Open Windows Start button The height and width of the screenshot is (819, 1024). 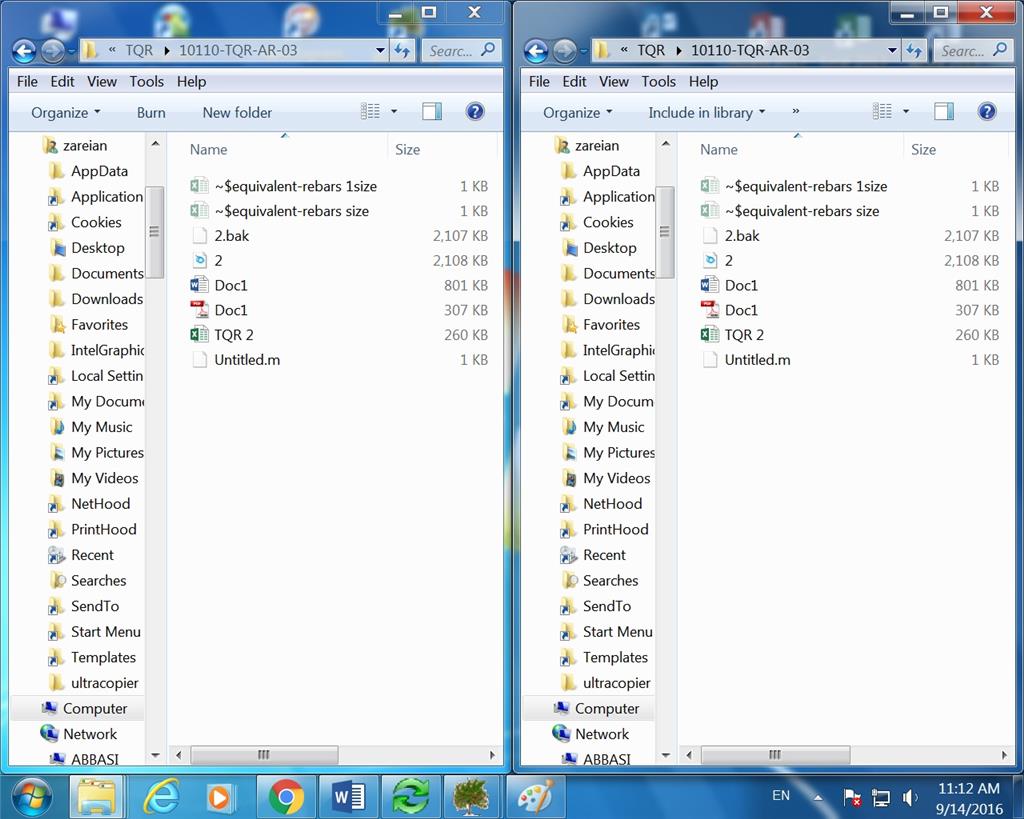[32, 797]
